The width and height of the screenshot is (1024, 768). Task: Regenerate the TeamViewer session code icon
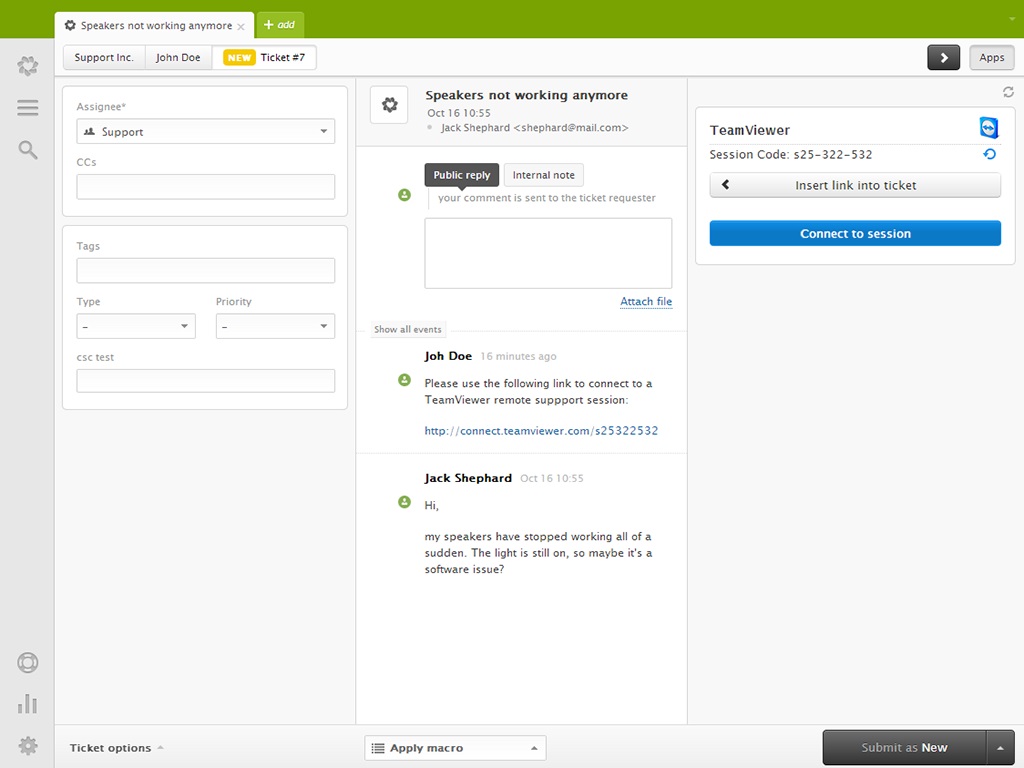[989, 155]
